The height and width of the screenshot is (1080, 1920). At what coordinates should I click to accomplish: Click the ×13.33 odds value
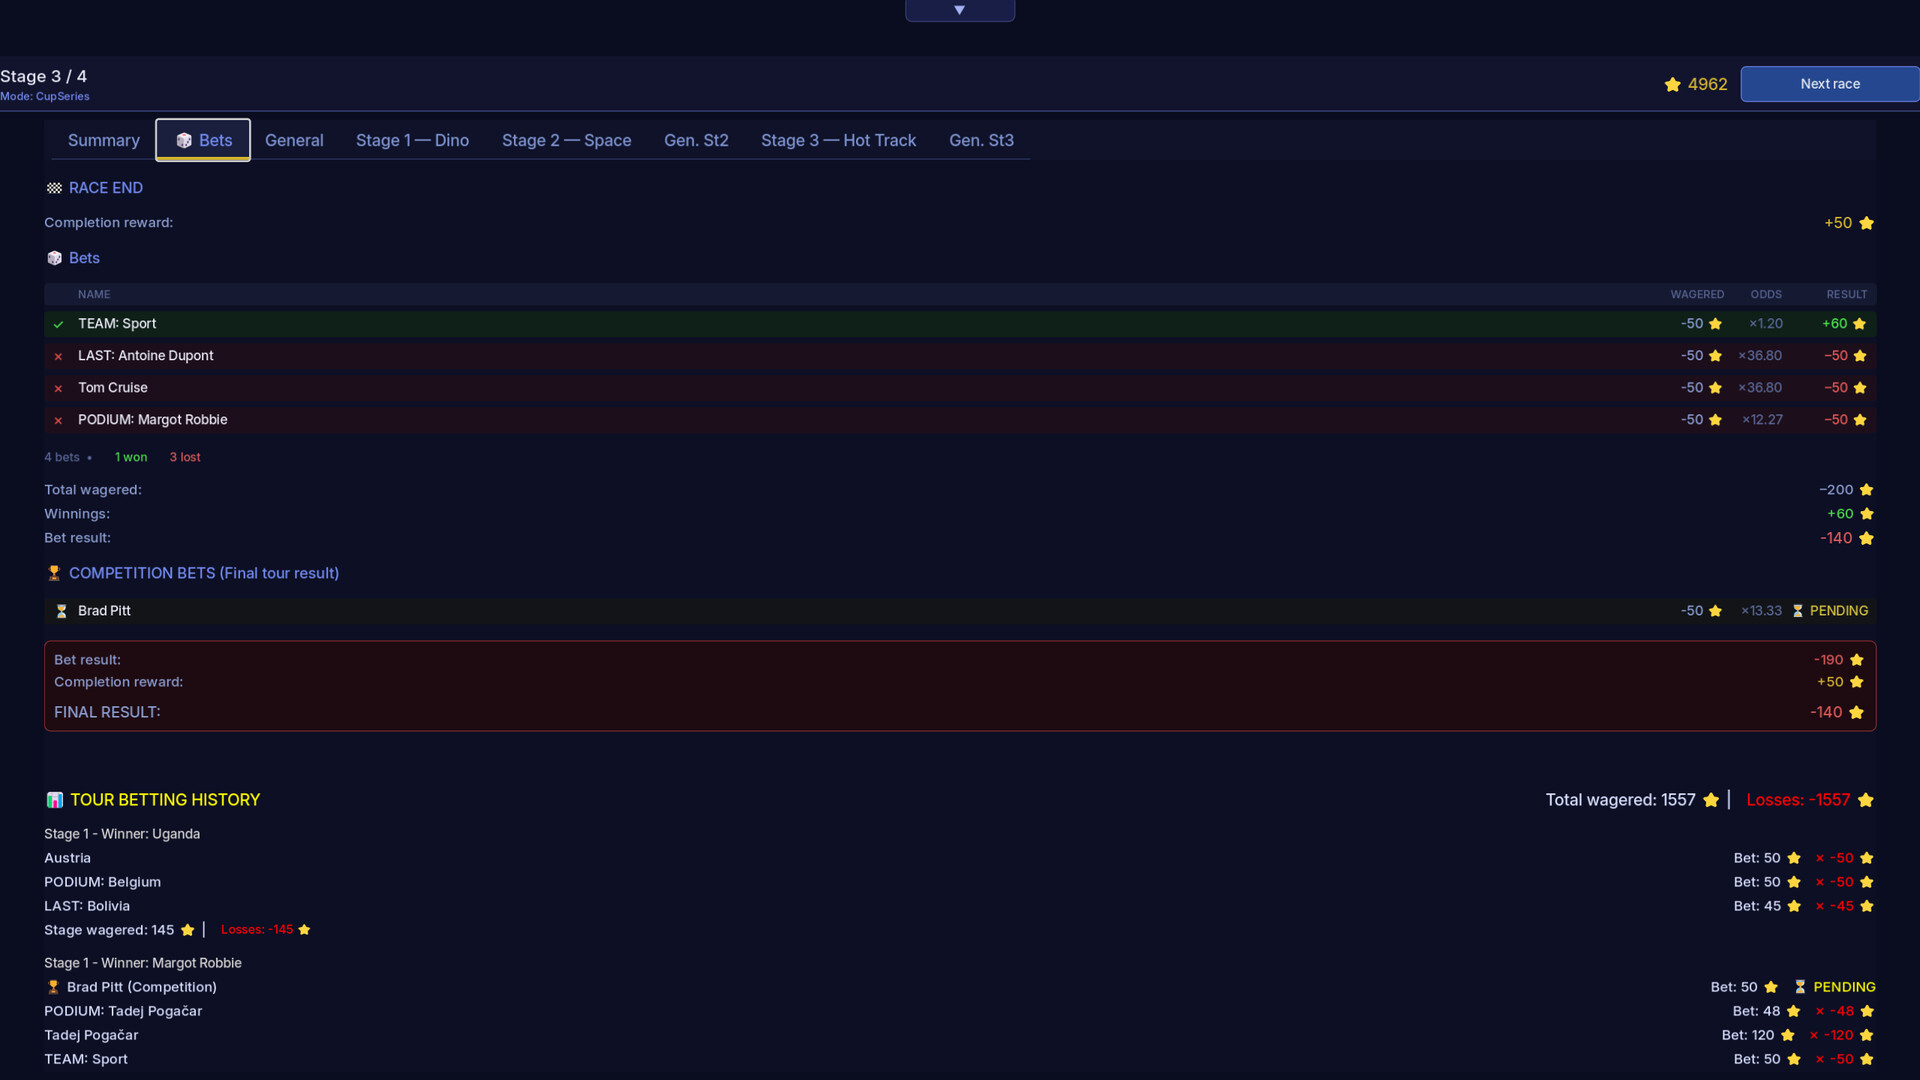[1761, 611]
